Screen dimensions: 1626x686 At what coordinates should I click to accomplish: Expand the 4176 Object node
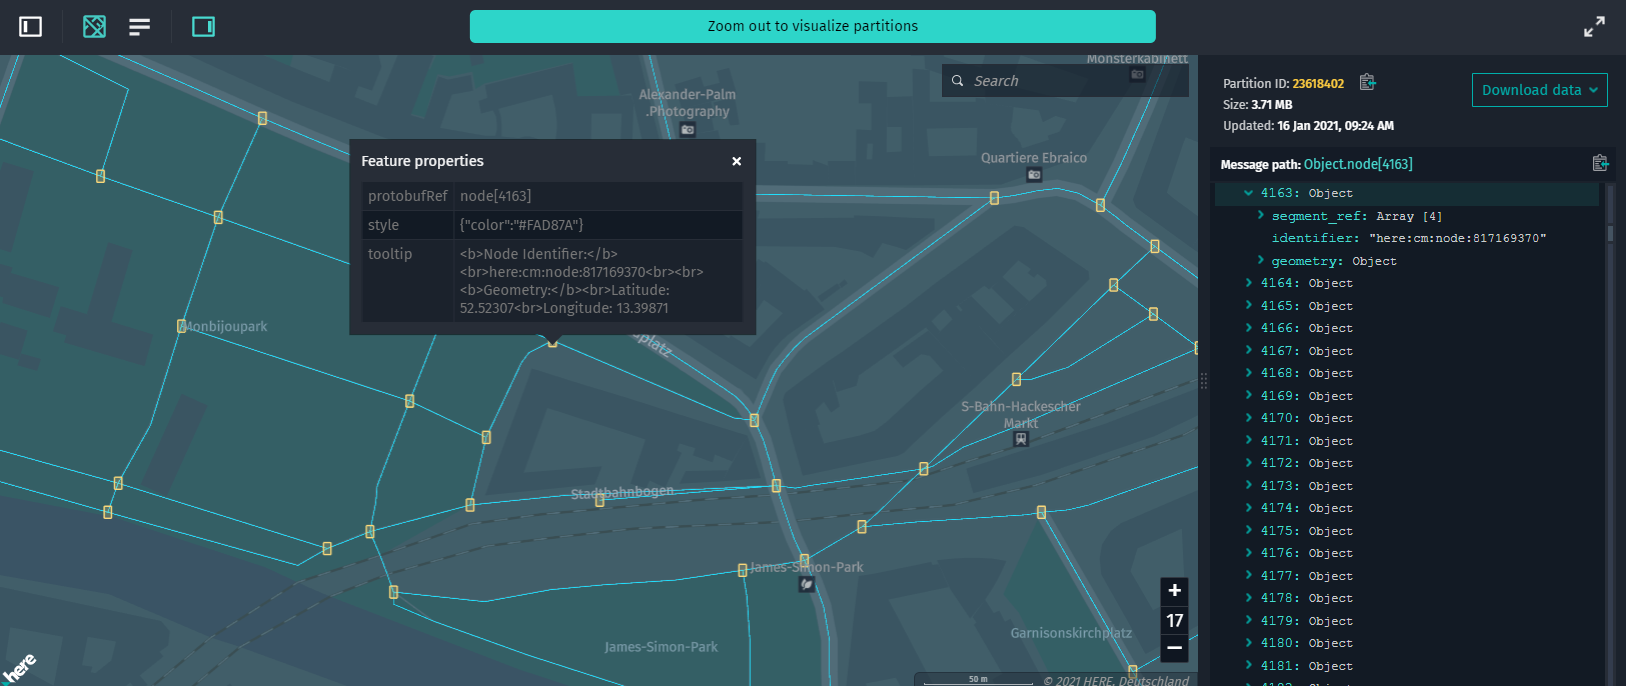(x=1248, y=553)
